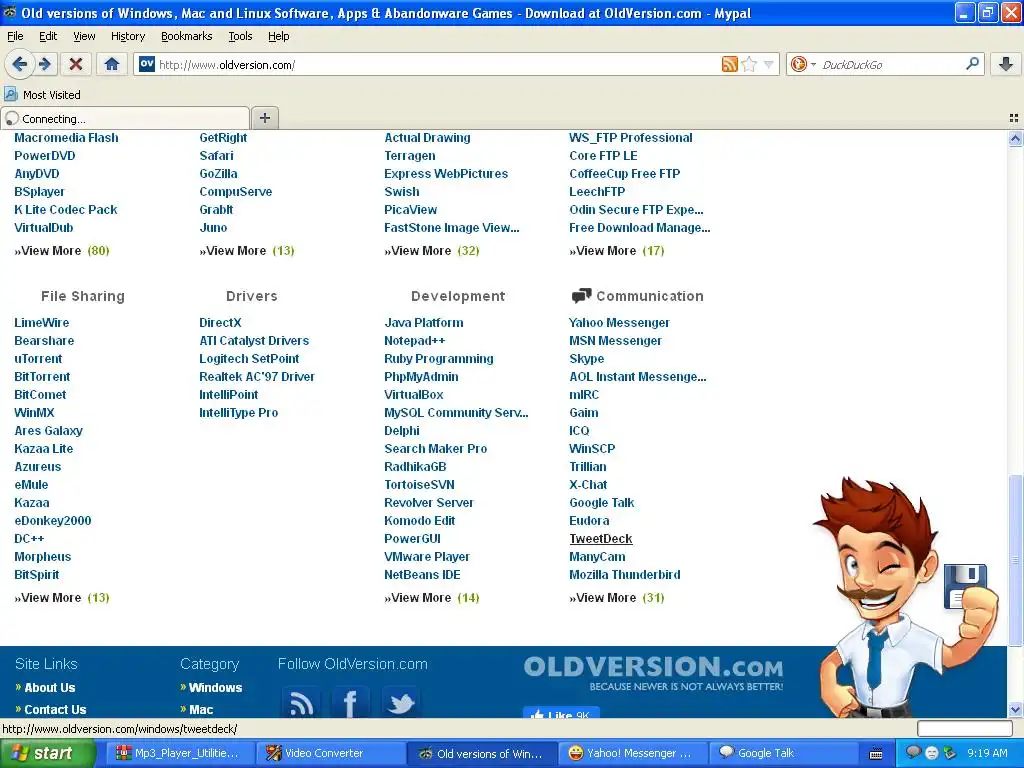Open the uTorrent link
This screenshot has width=1024, height=768.
pos(39,359)
